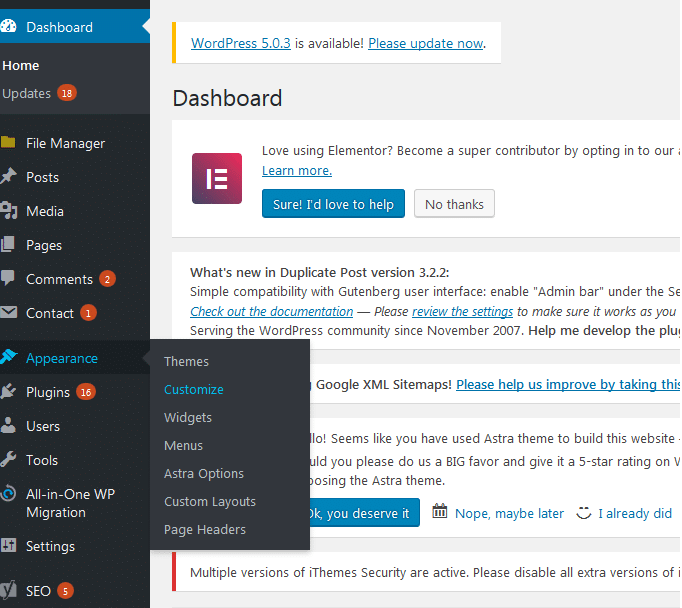Choose Themes from Appearance flyout
The width and height of the screenshot is (682, 608).
(x=186, y=361)
